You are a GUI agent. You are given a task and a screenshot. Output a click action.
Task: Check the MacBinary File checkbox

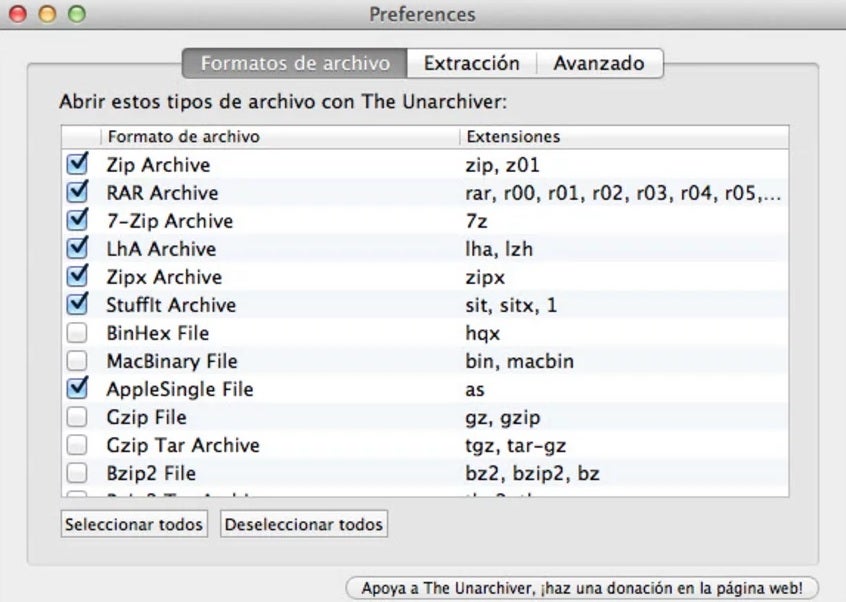click(x=77, y=361)
